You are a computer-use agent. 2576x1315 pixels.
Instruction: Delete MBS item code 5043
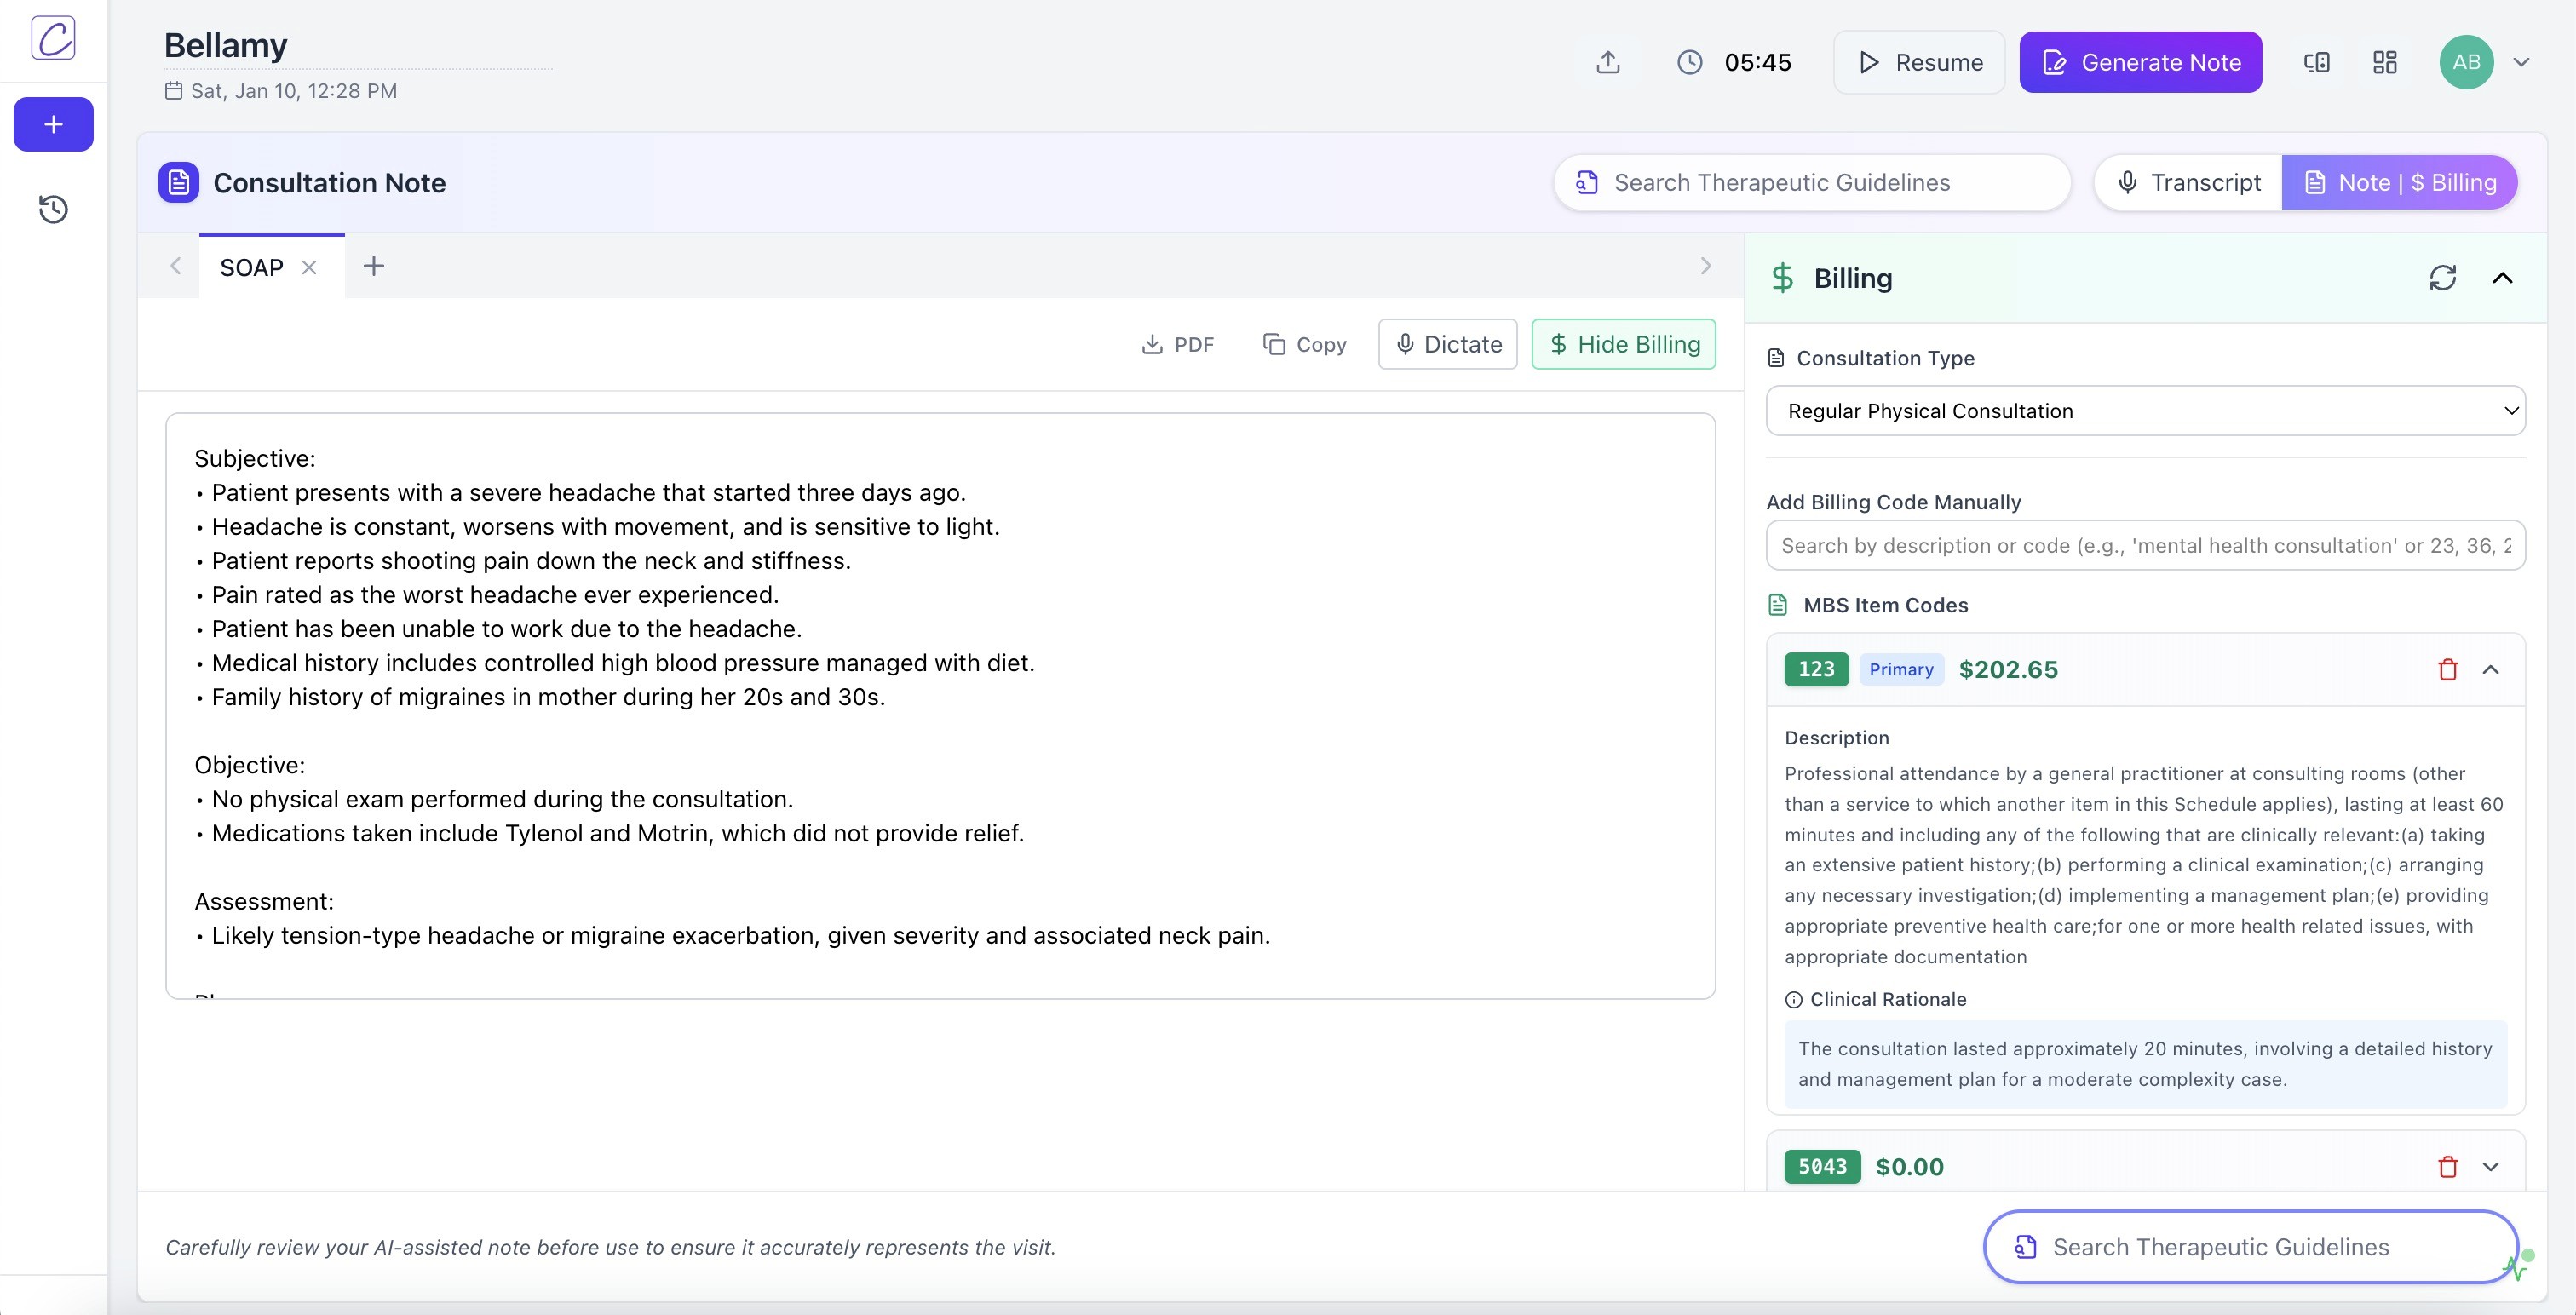pos(2447,1166)
